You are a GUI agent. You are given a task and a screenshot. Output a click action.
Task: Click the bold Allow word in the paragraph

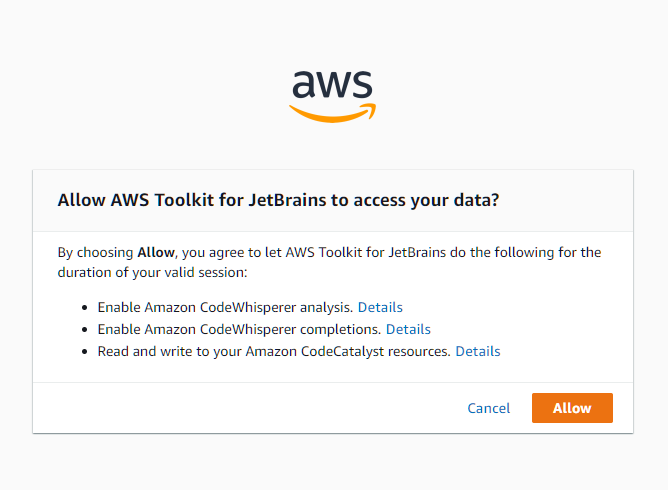point(156,252)
